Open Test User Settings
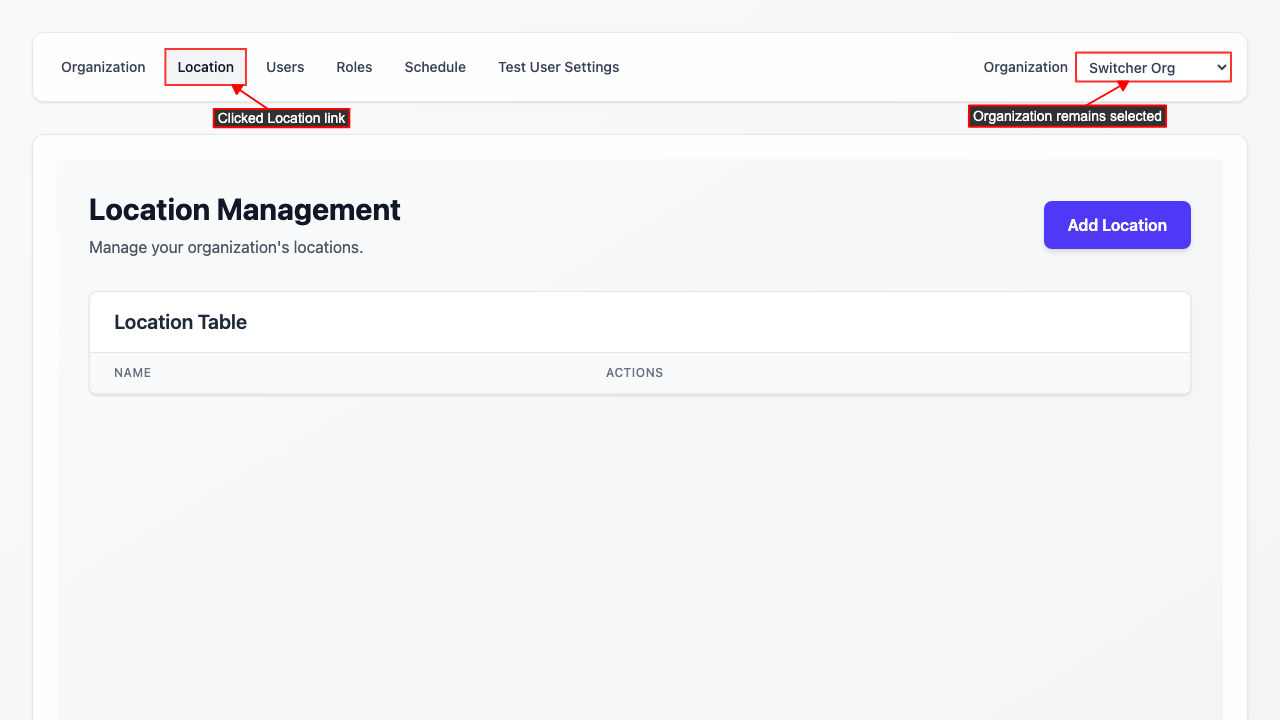Image resolution: width=1280 pixels, height=720 pixels. [558, 67]
